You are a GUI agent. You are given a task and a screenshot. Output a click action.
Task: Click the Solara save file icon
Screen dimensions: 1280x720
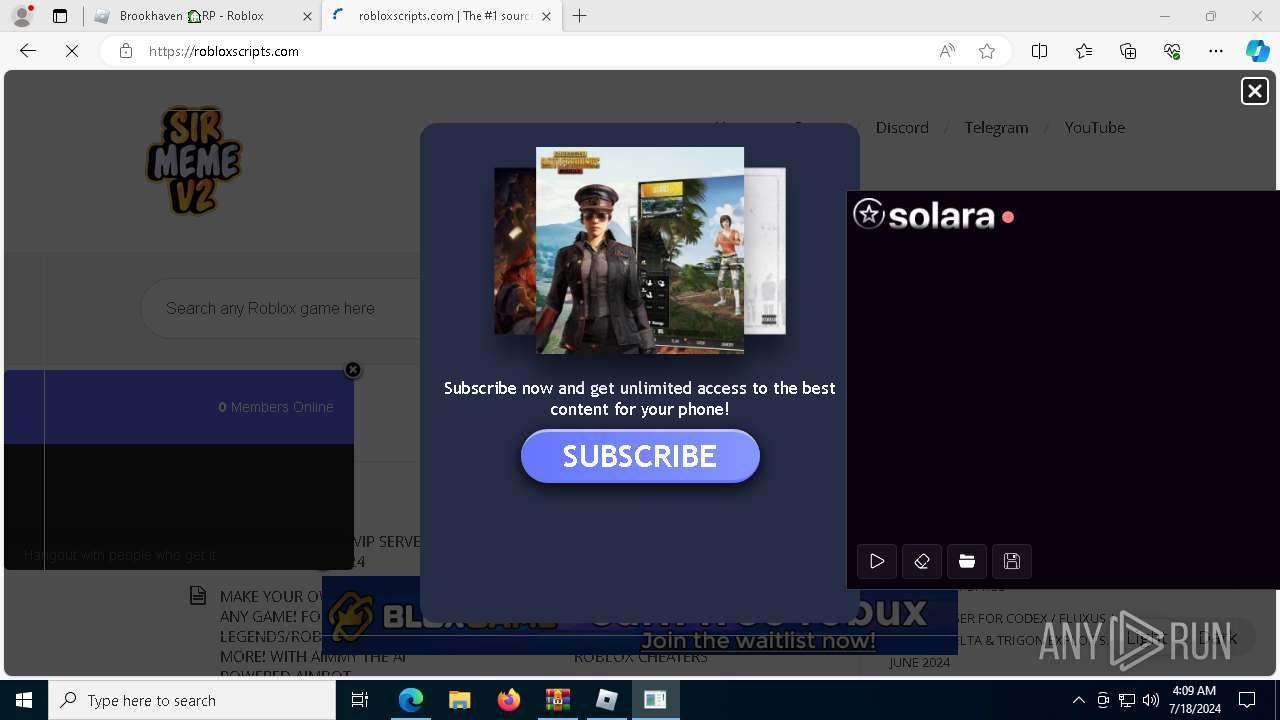(1012, 561)
